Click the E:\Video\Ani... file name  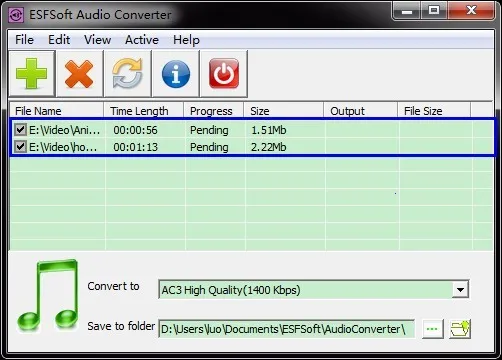(64, 130)
